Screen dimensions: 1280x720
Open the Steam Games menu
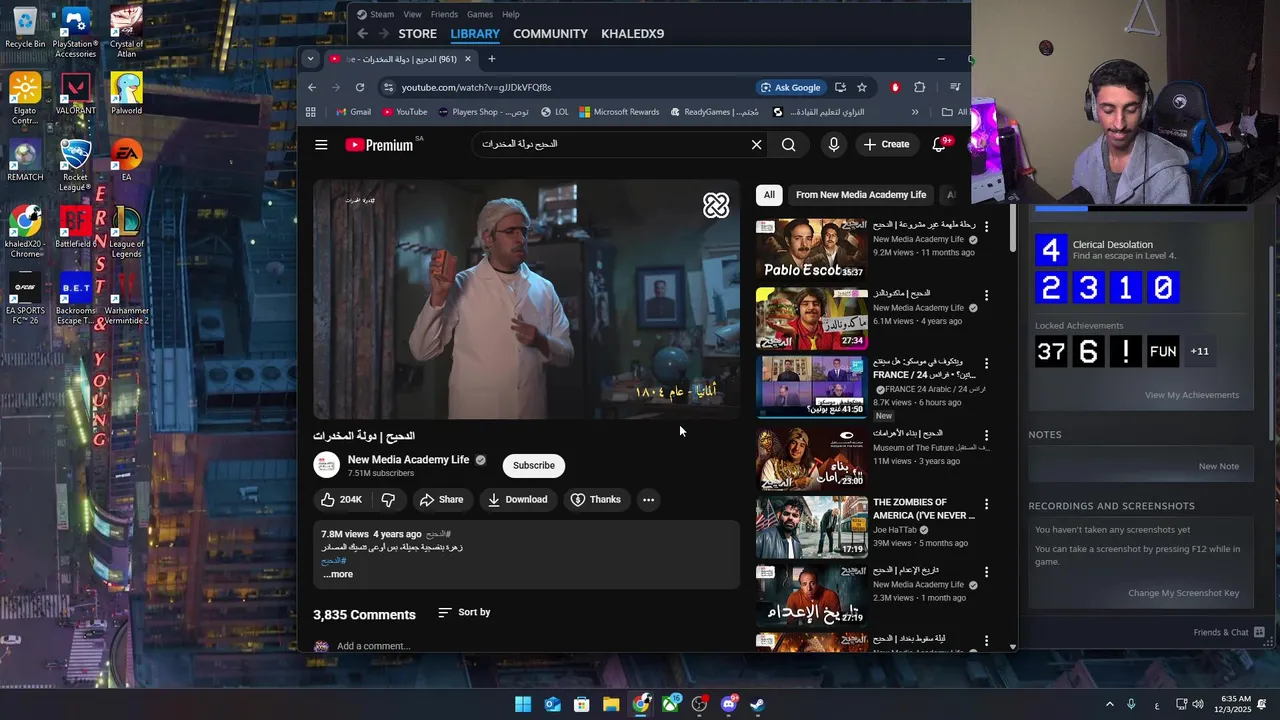click(480, 14)
